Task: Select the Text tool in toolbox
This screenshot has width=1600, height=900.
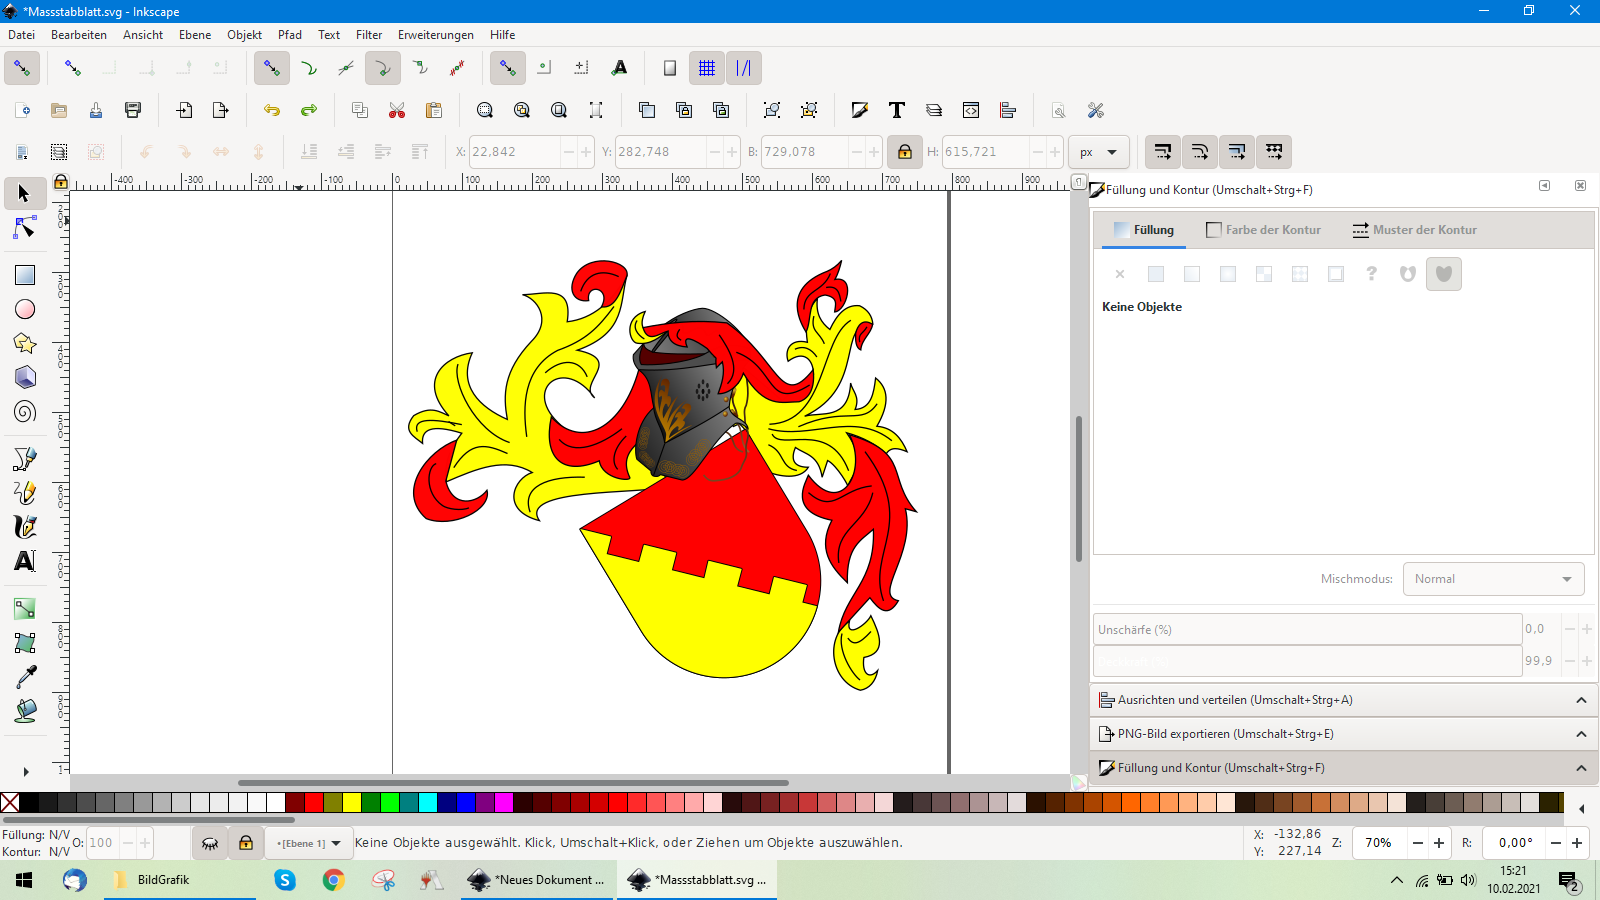Action: (25, 561)
